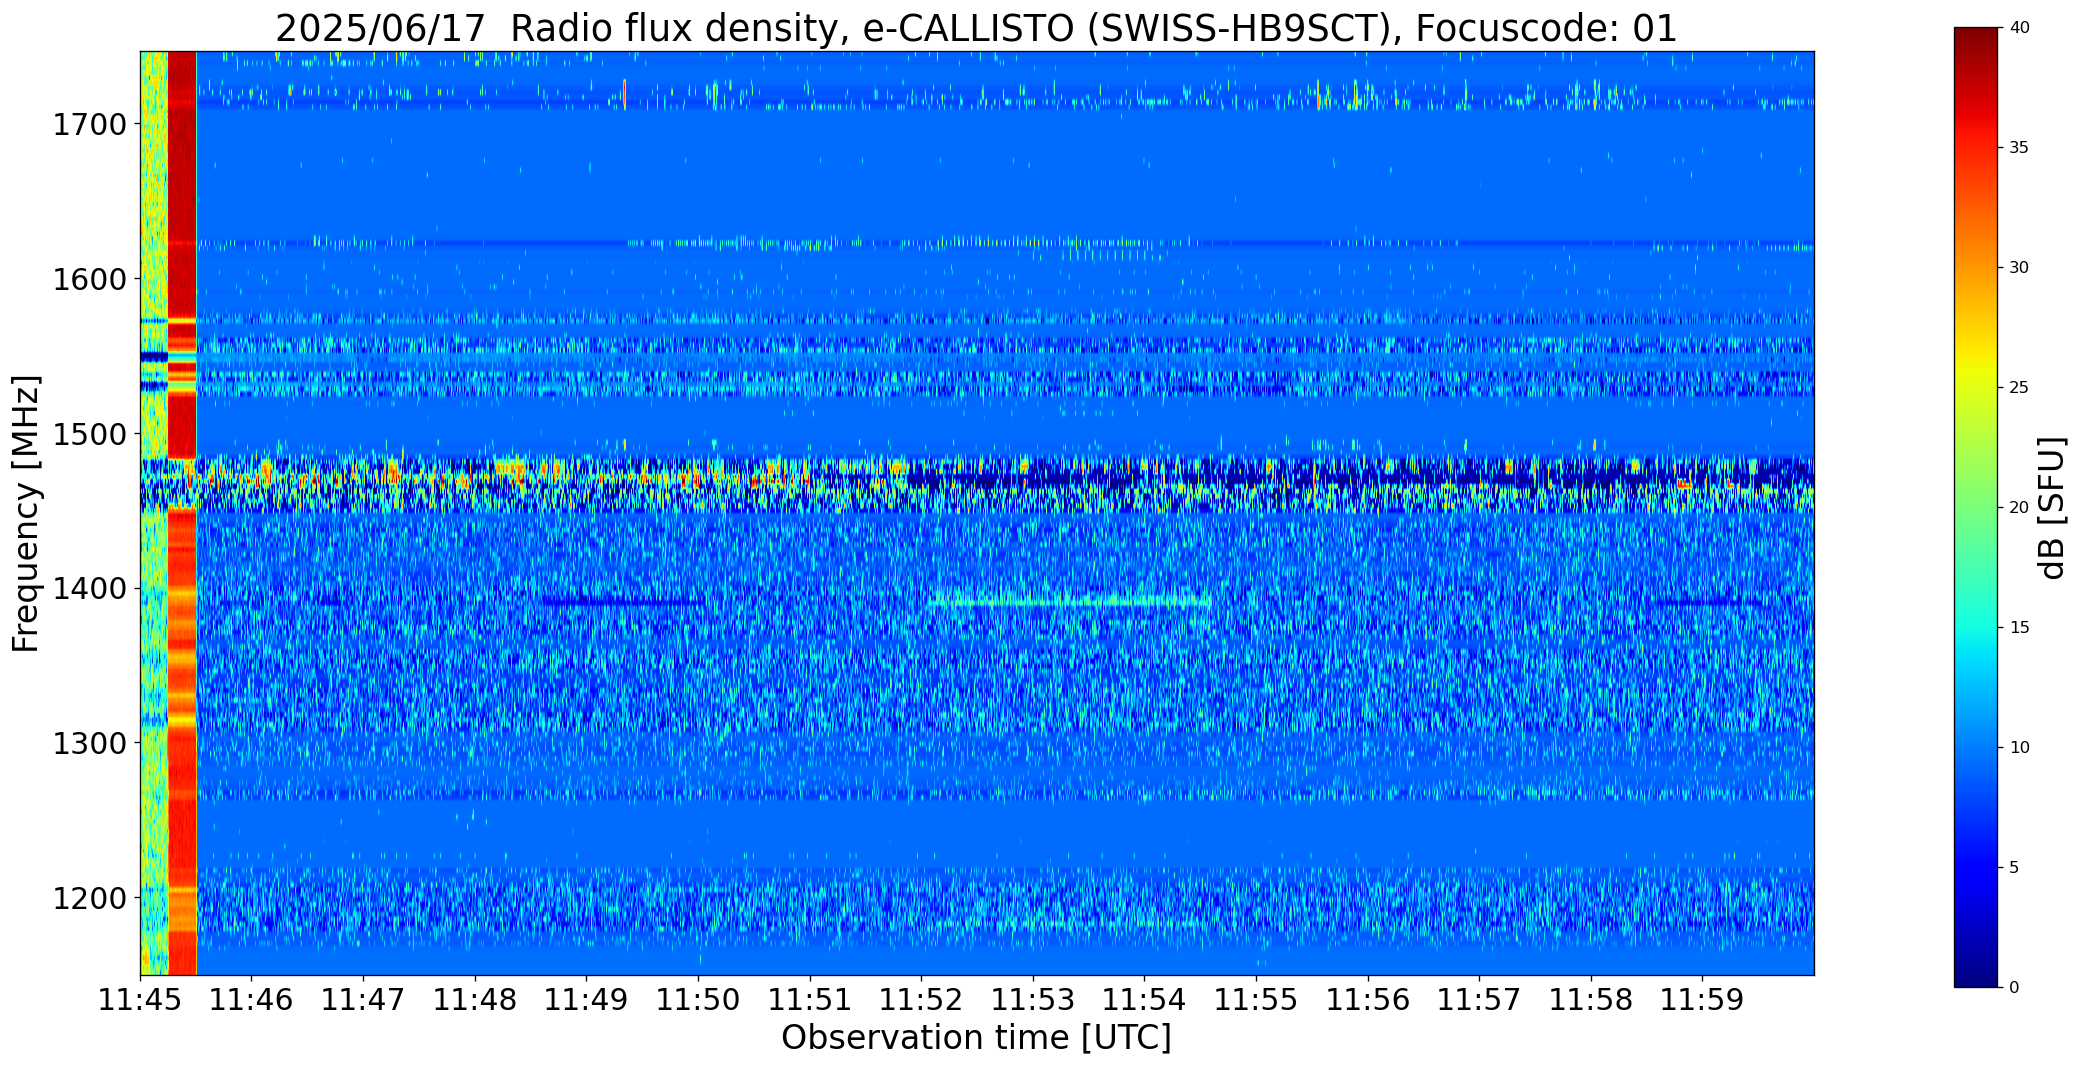Click the colorbar tick label 5
The image size is (2082, 1067).
tap(2014, 868)
